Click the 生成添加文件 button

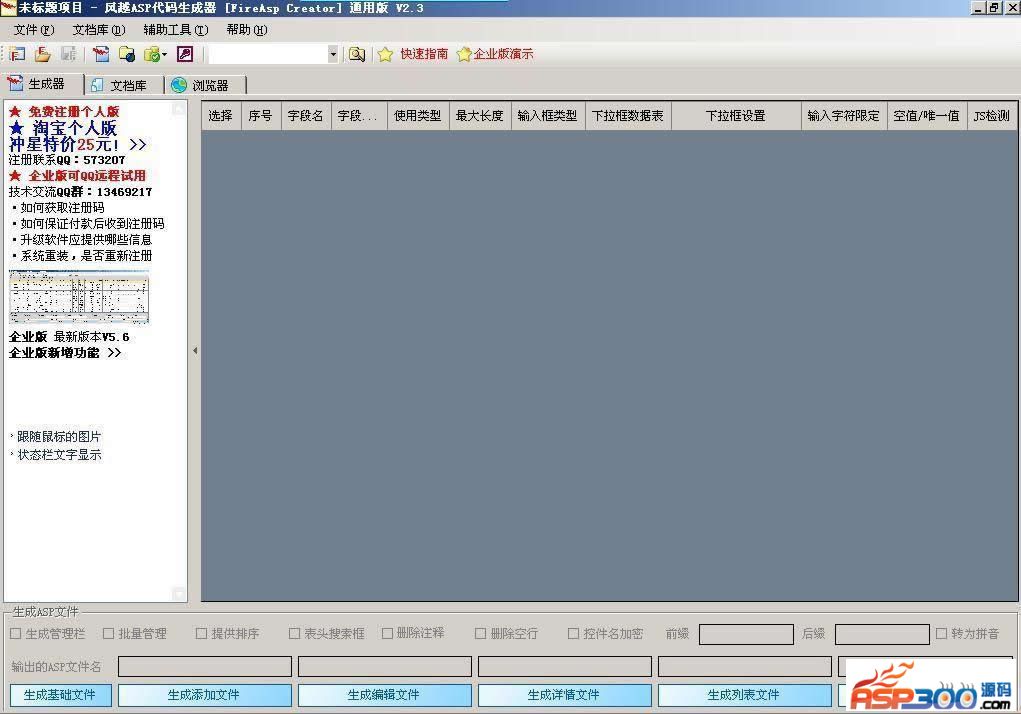click(x=204, y=695)
